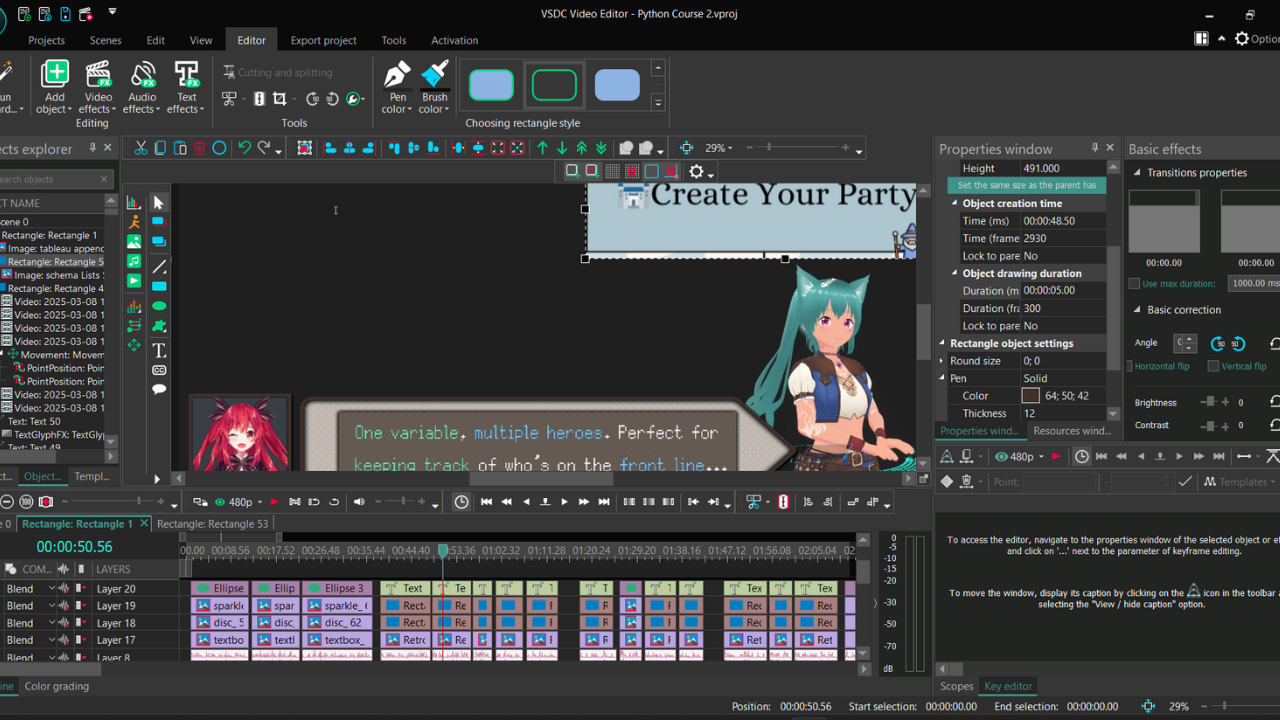Toggle the timeline mute speaker icon
1280x720 pixels.
pyautogui.click(x=360, y=502)
